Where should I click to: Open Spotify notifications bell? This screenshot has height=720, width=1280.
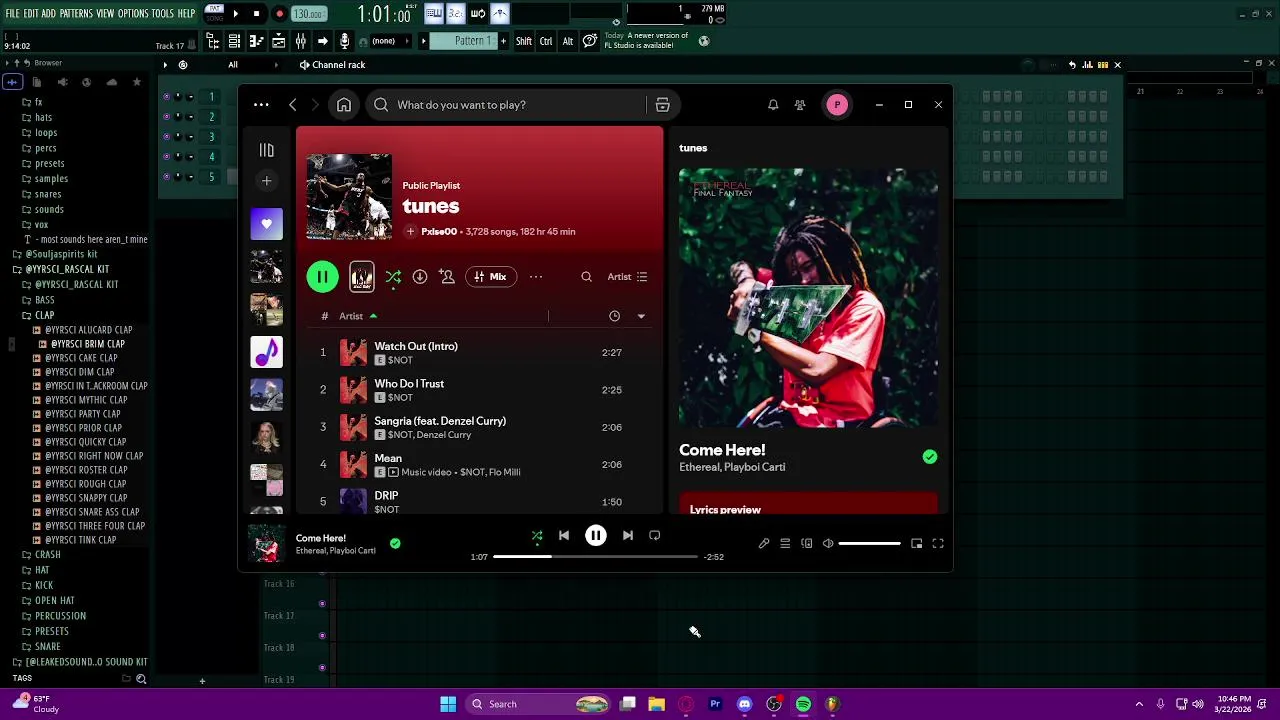tap(773, 105)
